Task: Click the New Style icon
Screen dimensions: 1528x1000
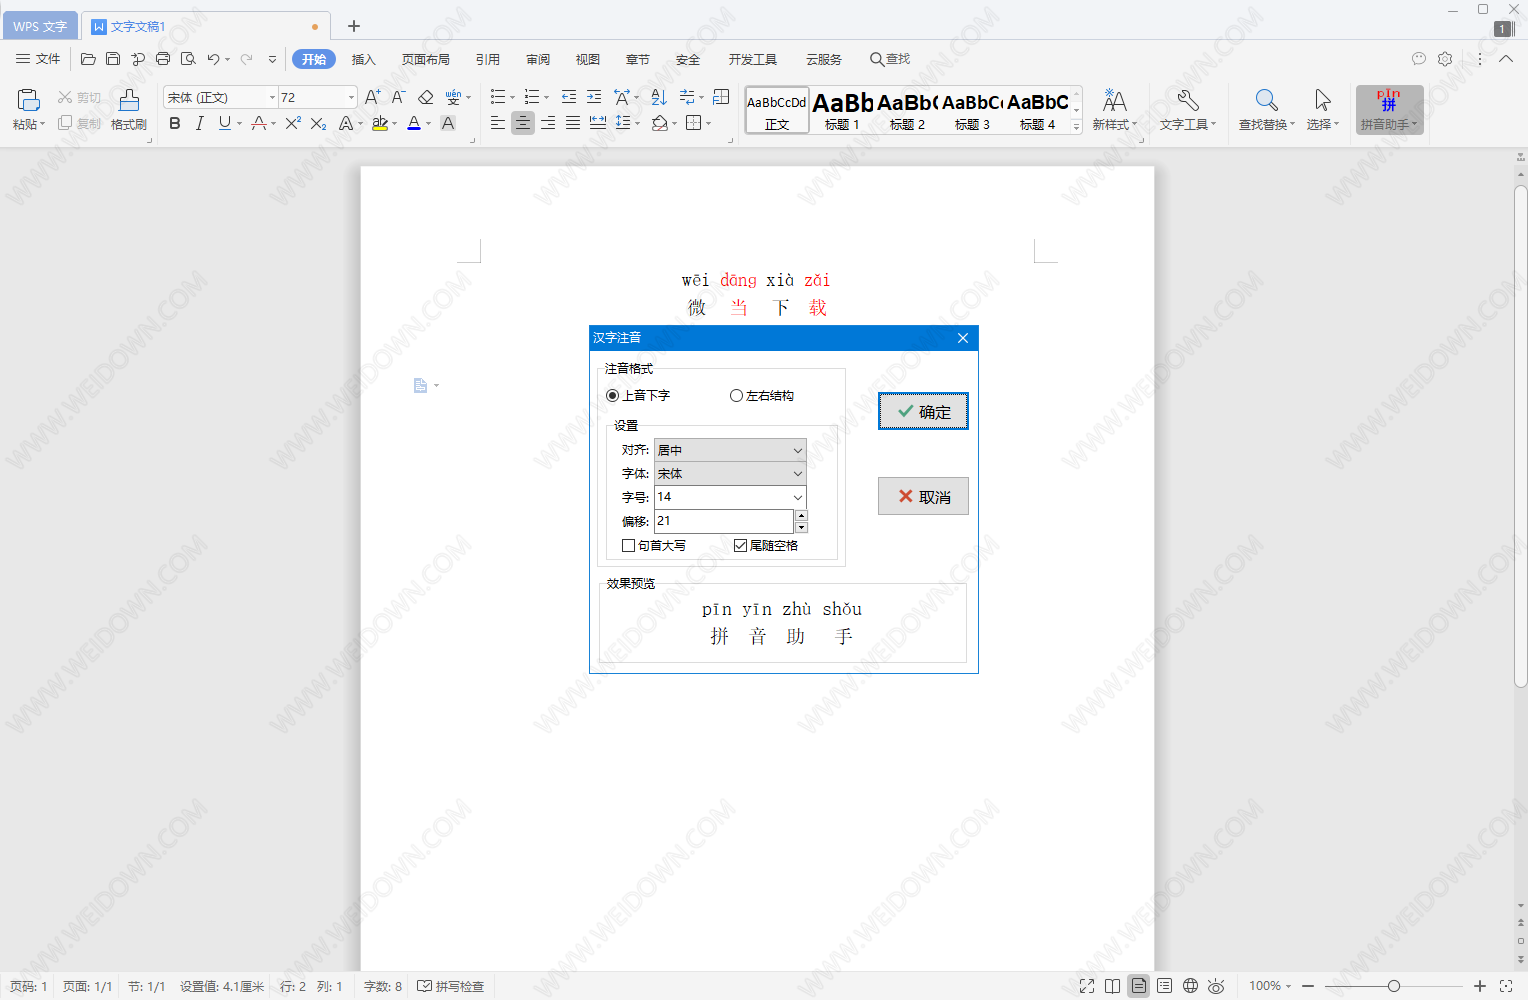Action: click(x=1114, y=100)
